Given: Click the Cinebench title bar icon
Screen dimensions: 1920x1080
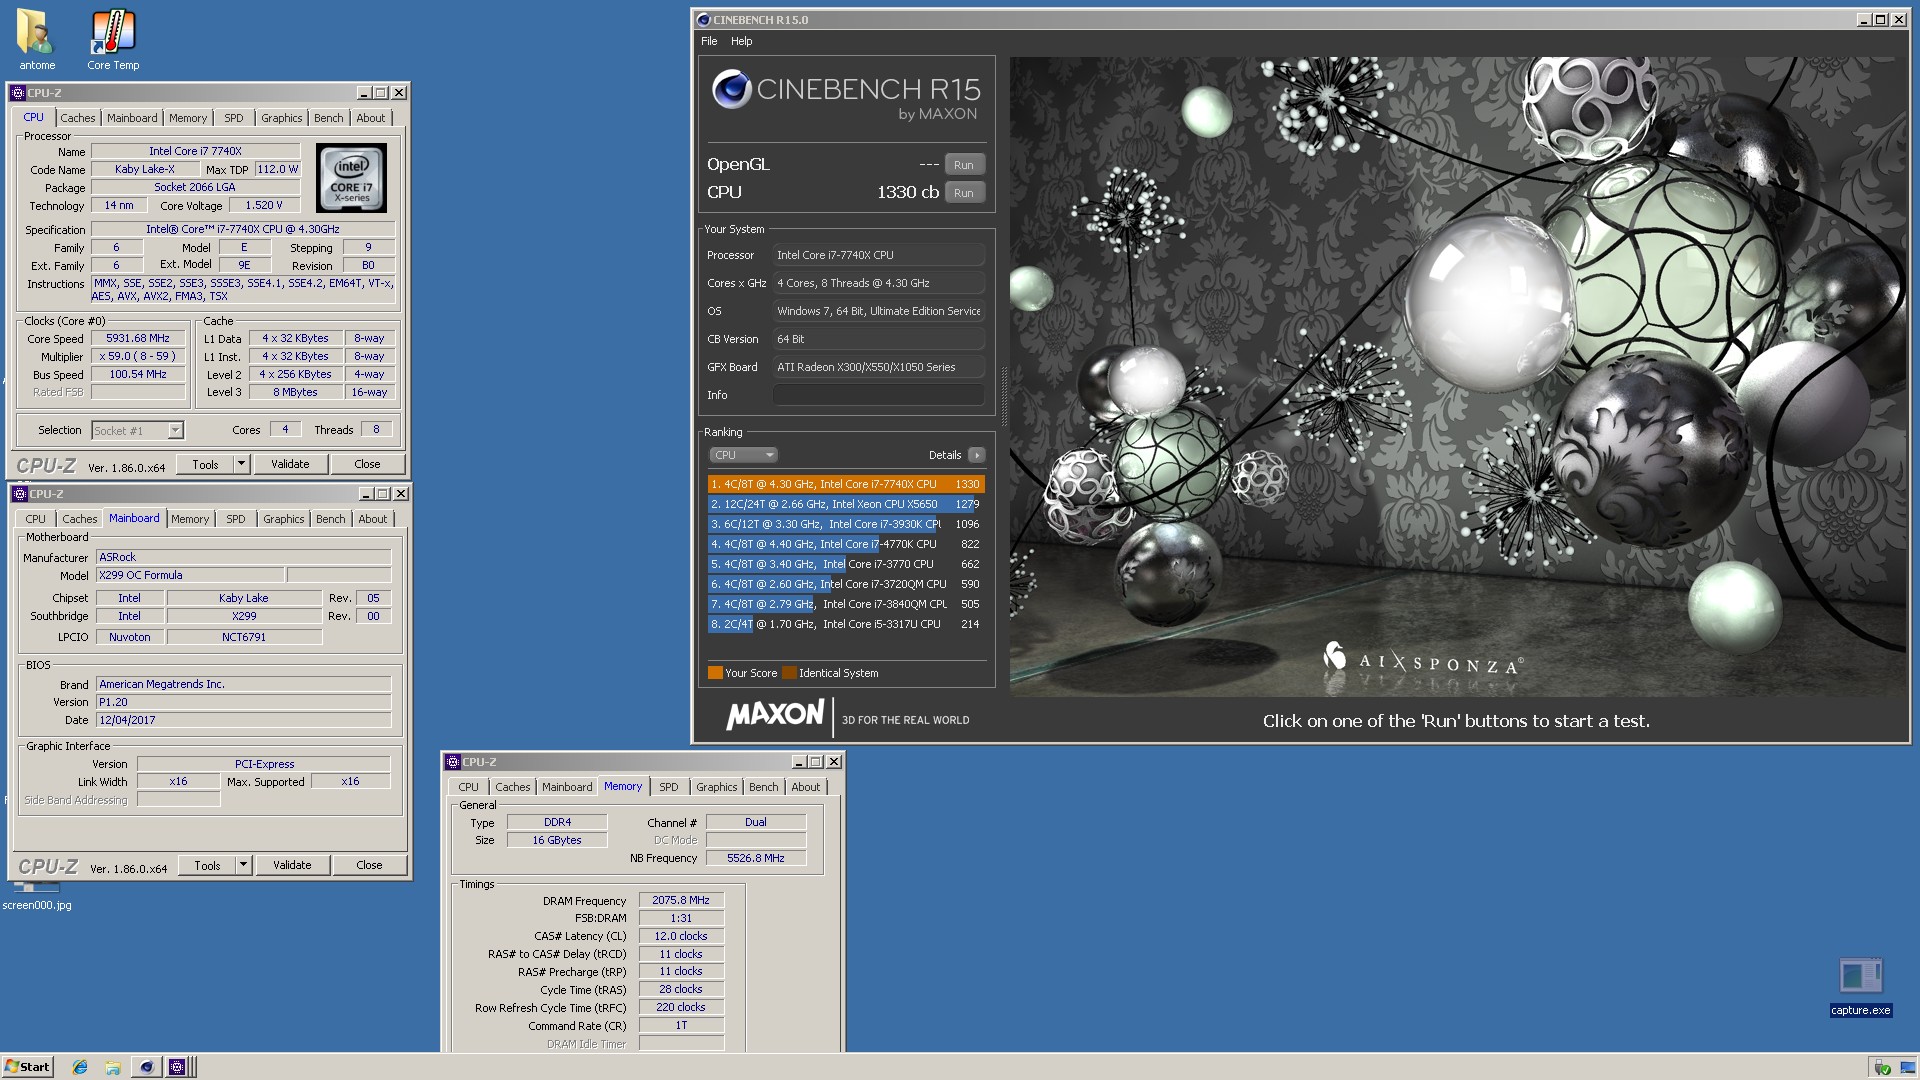Looking at the screenshot, I should 703,19.
